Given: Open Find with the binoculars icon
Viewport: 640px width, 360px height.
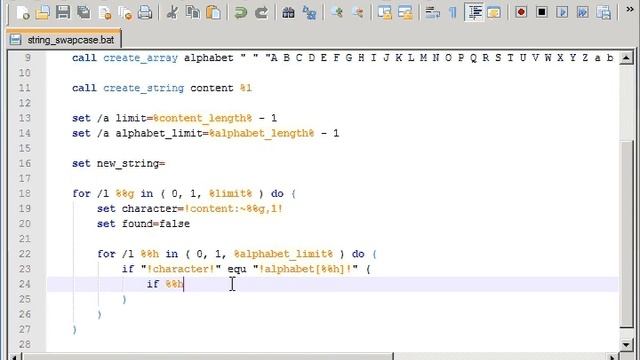Looking at the screenshot, I should point(288,13).
